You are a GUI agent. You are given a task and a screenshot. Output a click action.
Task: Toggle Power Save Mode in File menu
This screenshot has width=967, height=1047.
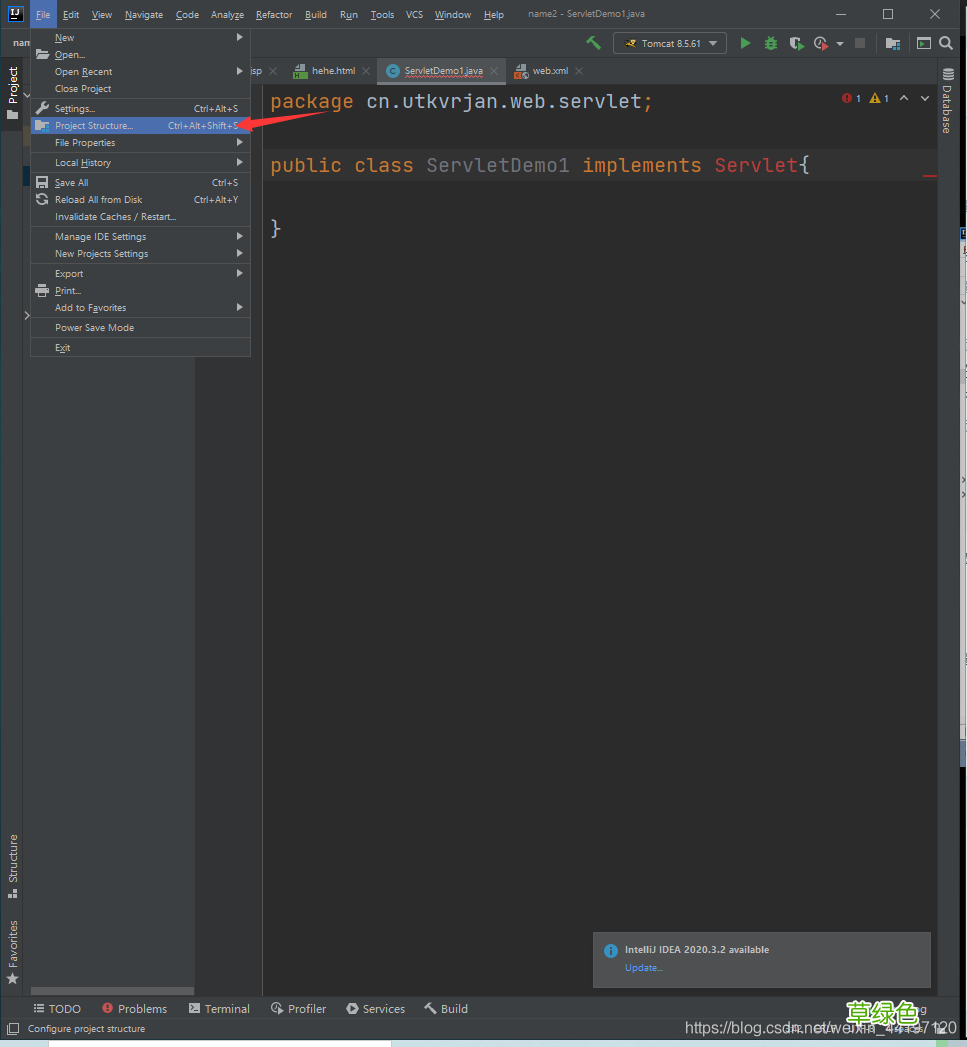click(x=94, y=328)
